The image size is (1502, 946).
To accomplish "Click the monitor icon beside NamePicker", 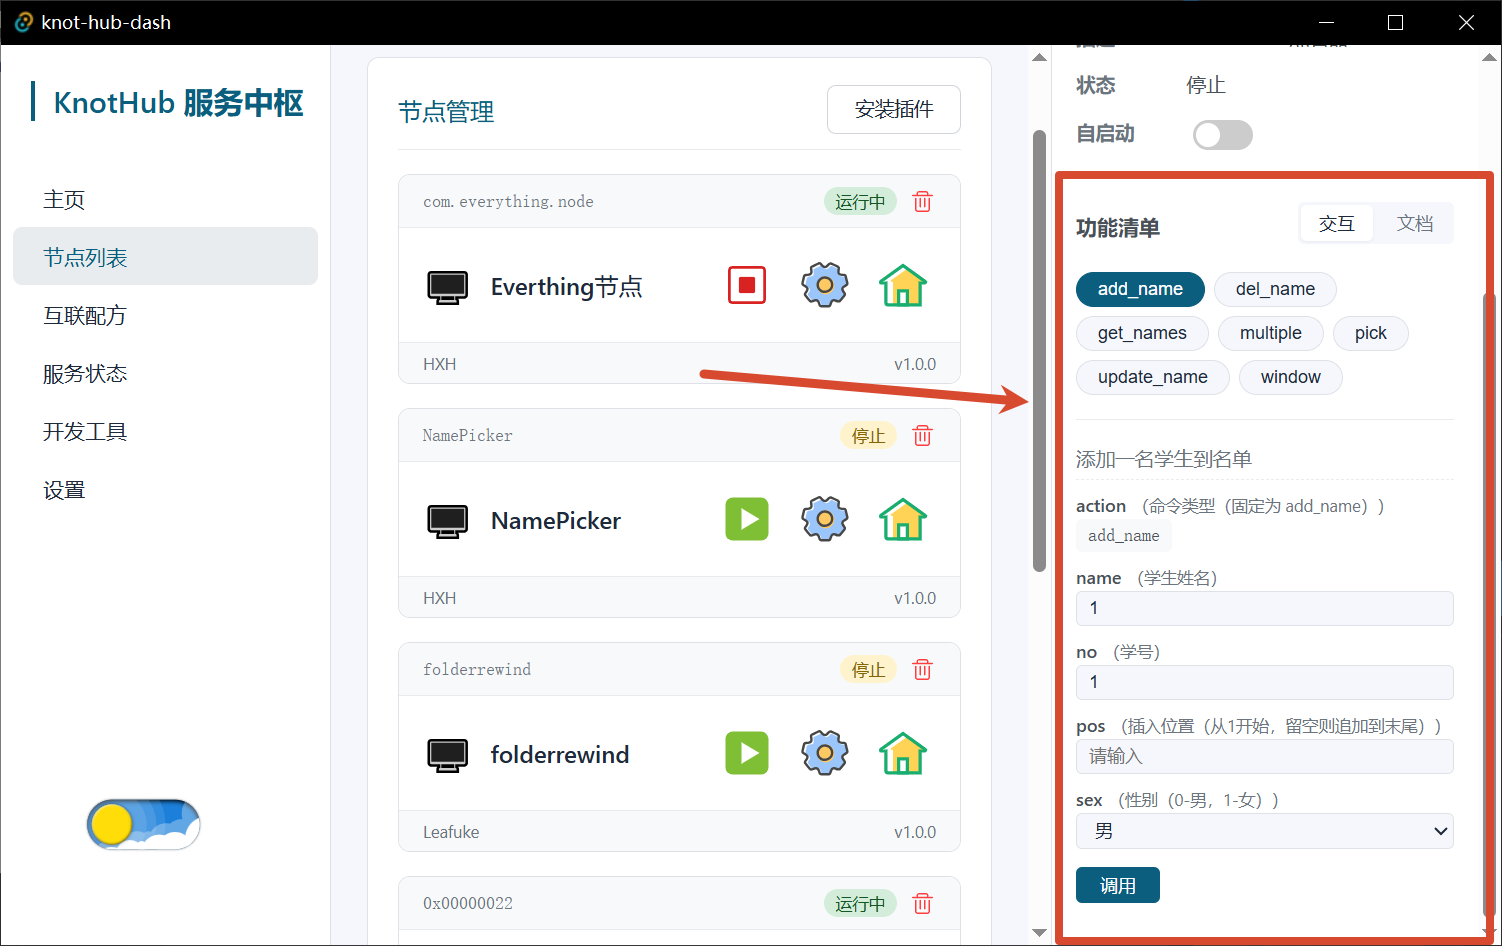I will coord(447,521).
